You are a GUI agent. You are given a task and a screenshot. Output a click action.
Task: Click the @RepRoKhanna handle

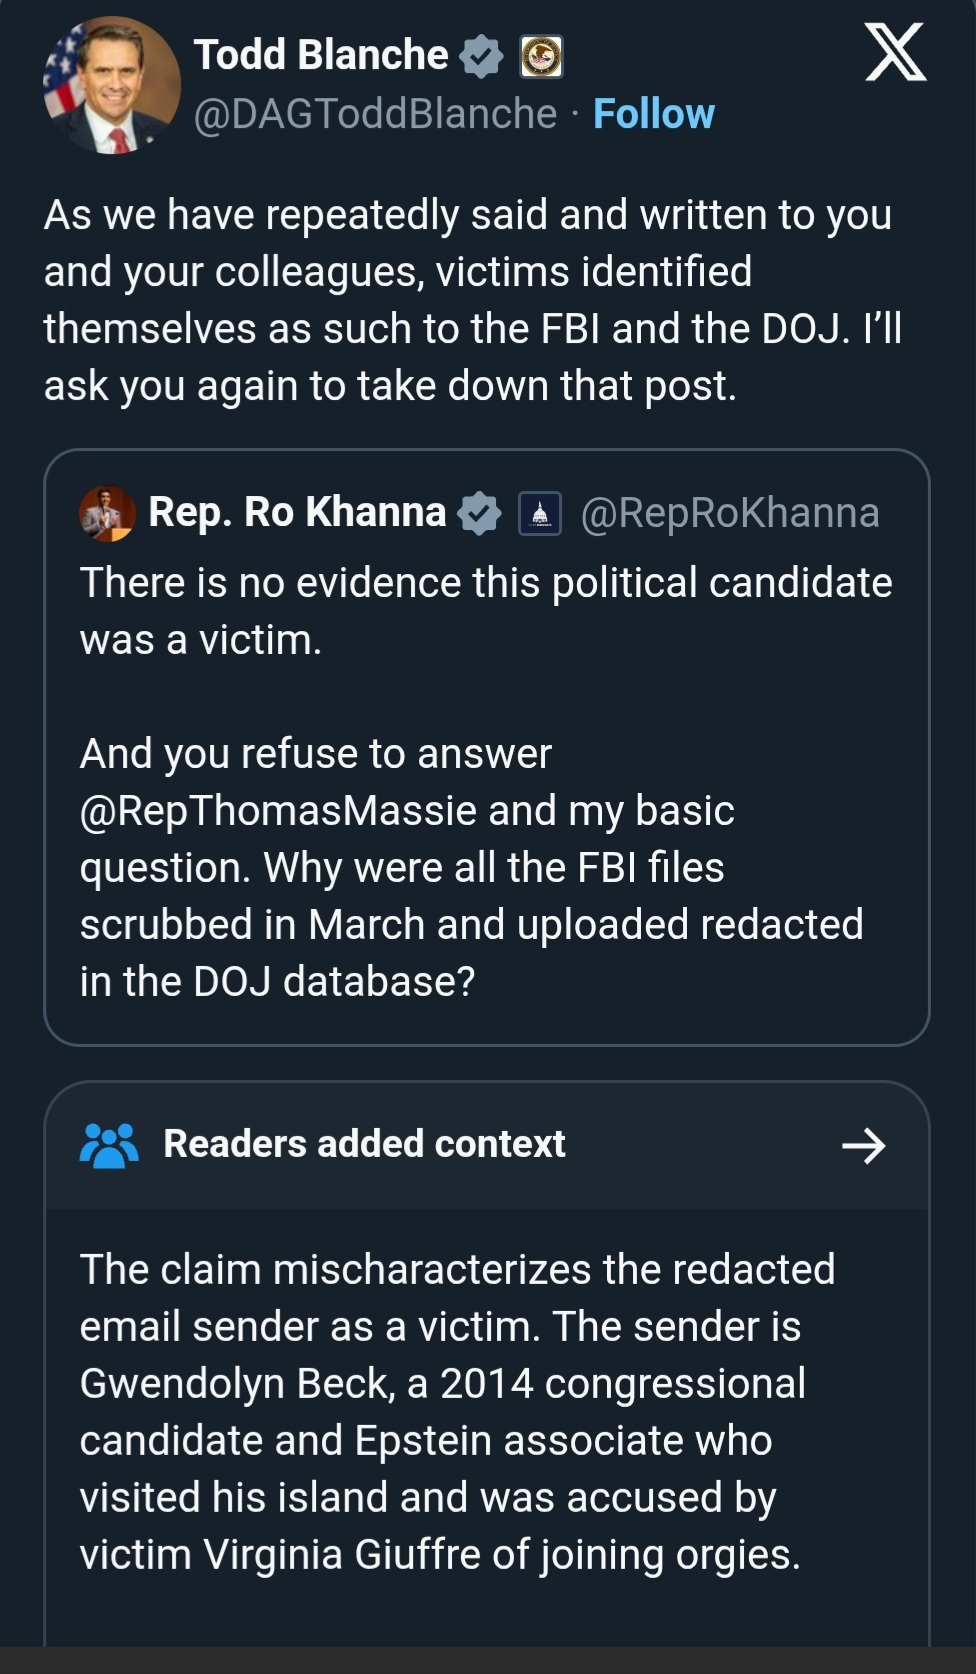(730, 512)
